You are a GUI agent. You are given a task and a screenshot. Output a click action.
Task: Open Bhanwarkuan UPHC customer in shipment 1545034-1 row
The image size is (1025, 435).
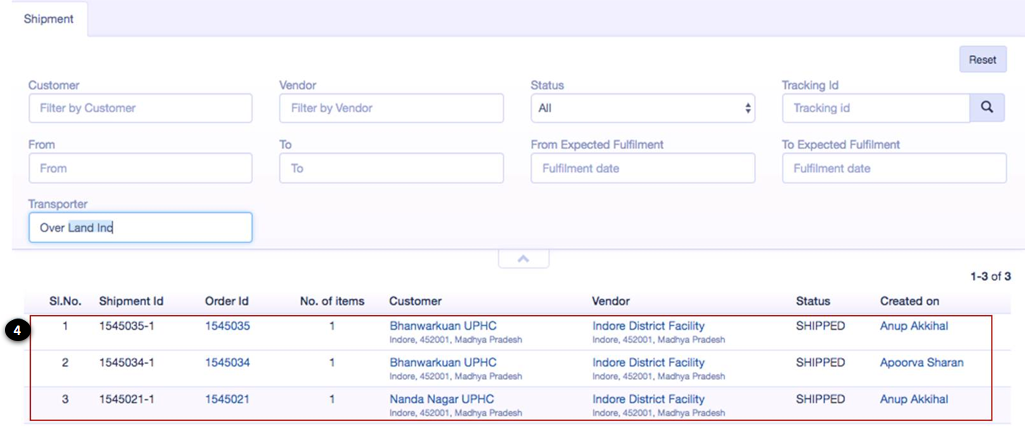[443, 362]
